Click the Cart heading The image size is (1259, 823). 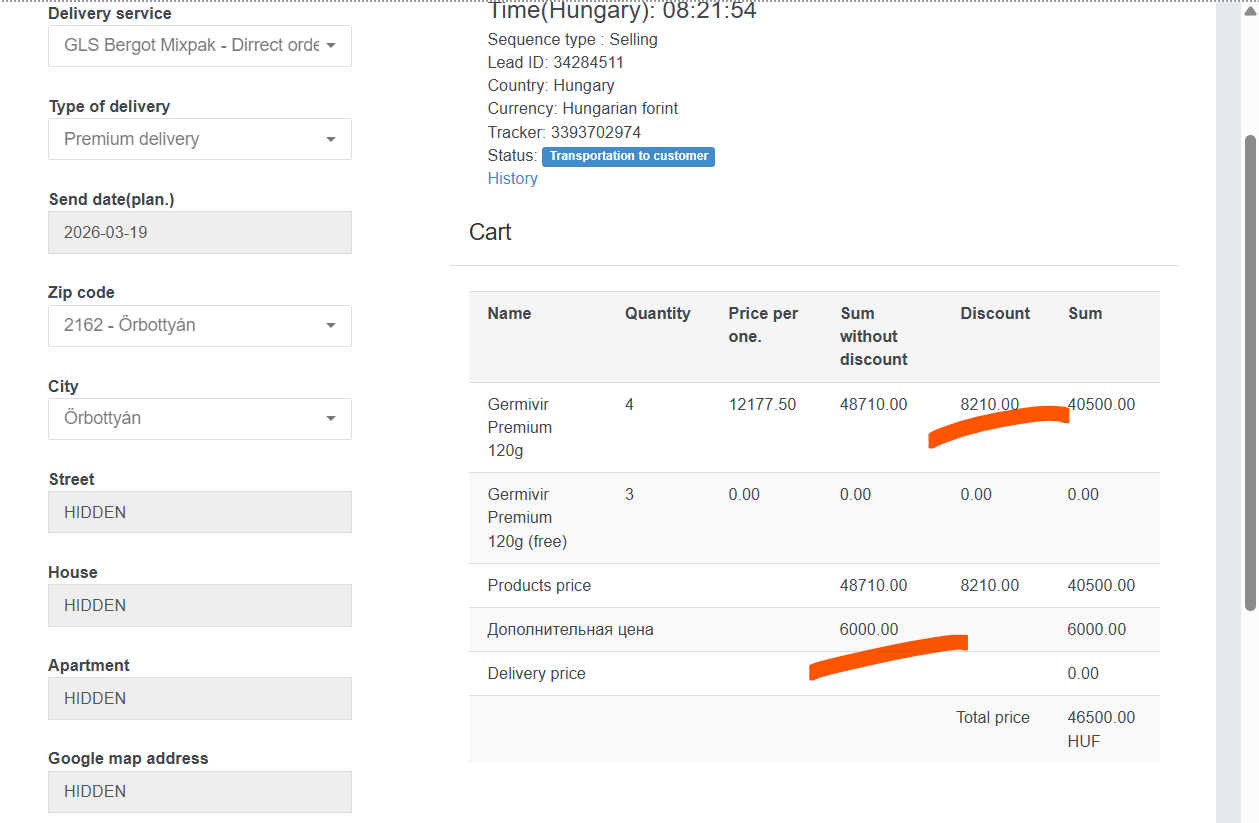[490, 232]
